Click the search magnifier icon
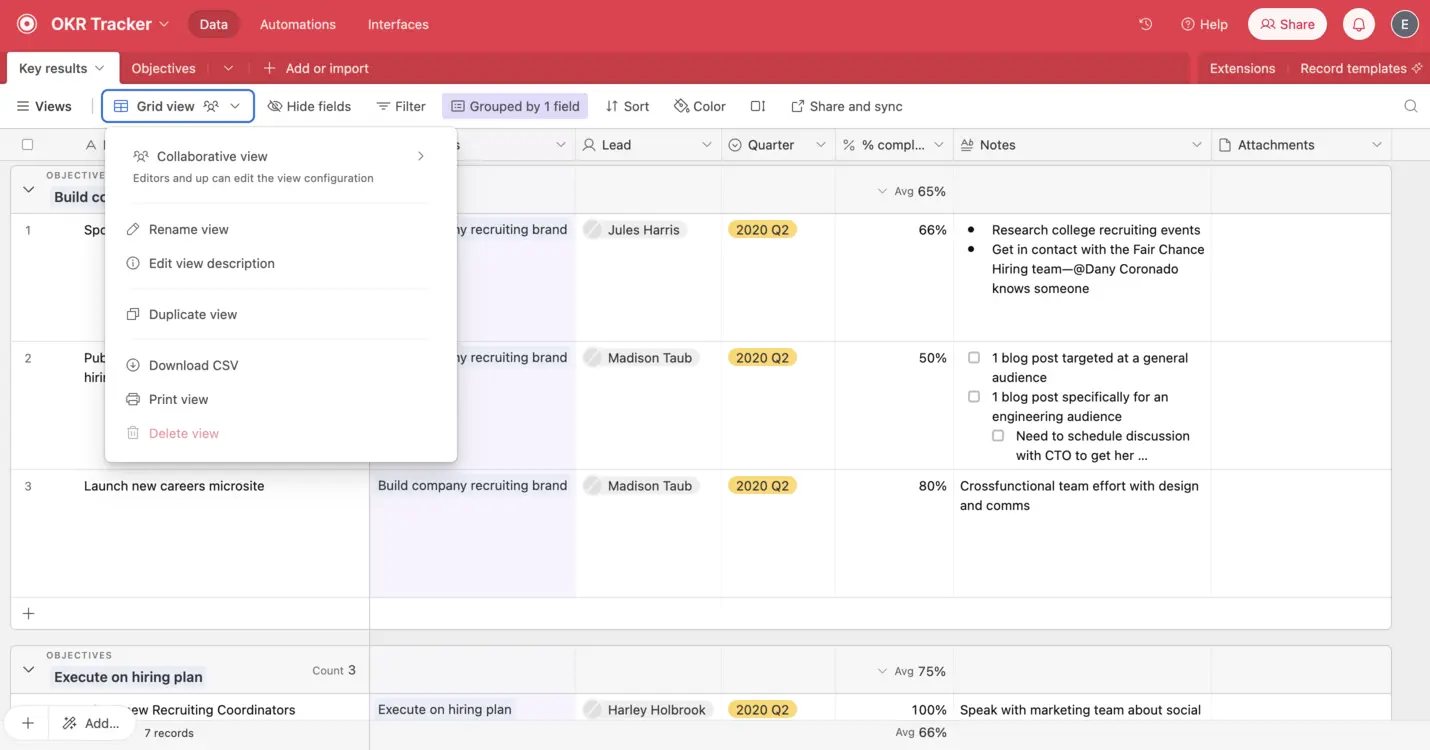The height and width of the screenshot is (750, 1430). pyautogui.click(x=1410, y=106)
